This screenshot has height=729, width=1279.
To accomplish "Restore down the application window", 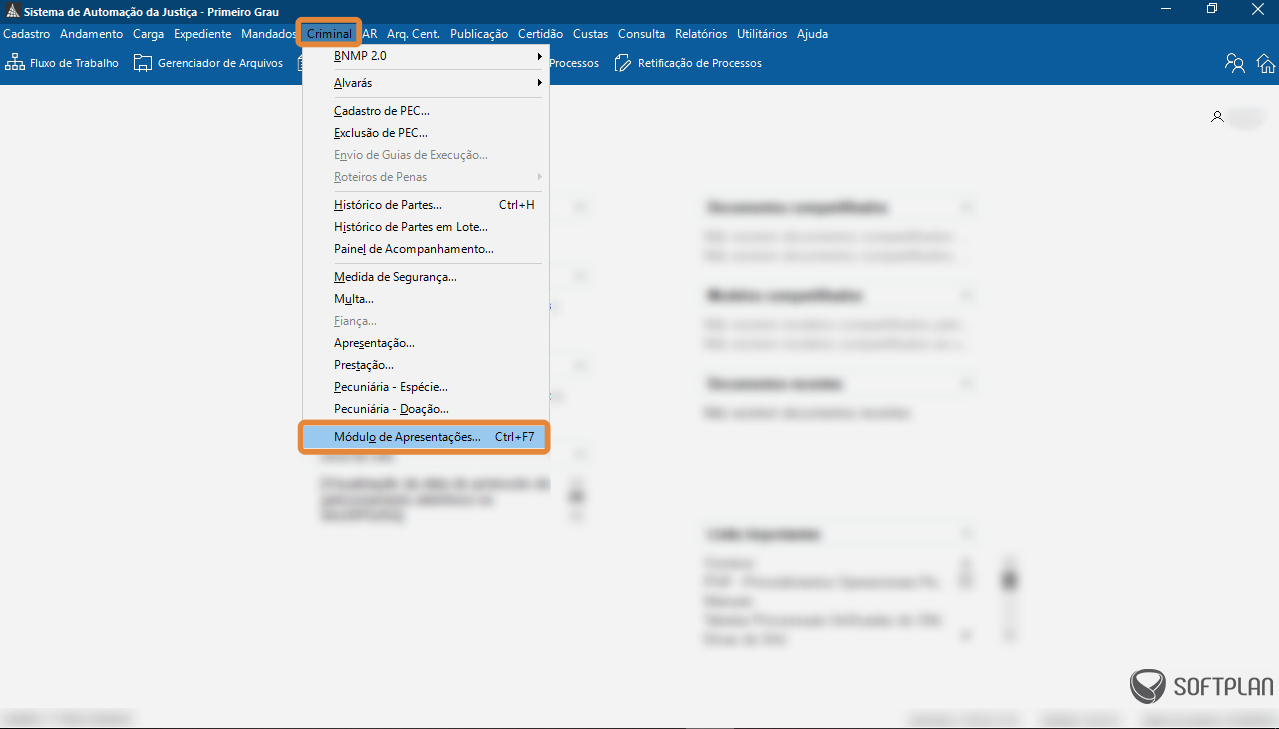I will [x=1212, y=9].
